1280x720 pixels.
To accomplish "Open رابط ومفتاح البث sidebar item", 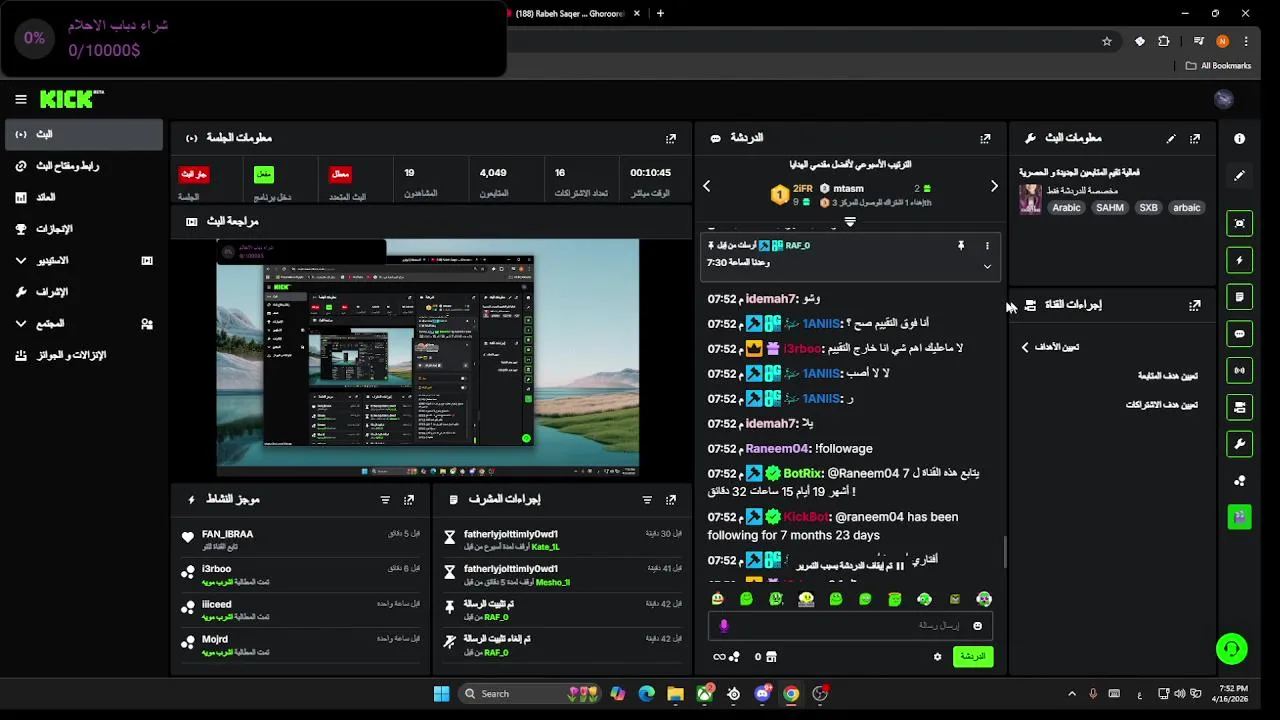I will 83,166.
